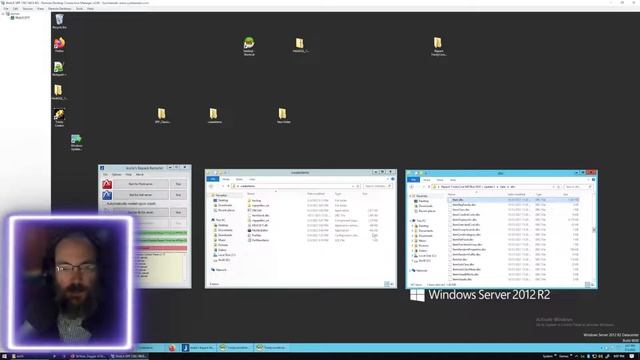Image resolution: width=640 pixels, height=360 pixels.
Task: Open address bar history dropdown in inactive Explorer
Action: pyautogui.click(x=353, y=186)
